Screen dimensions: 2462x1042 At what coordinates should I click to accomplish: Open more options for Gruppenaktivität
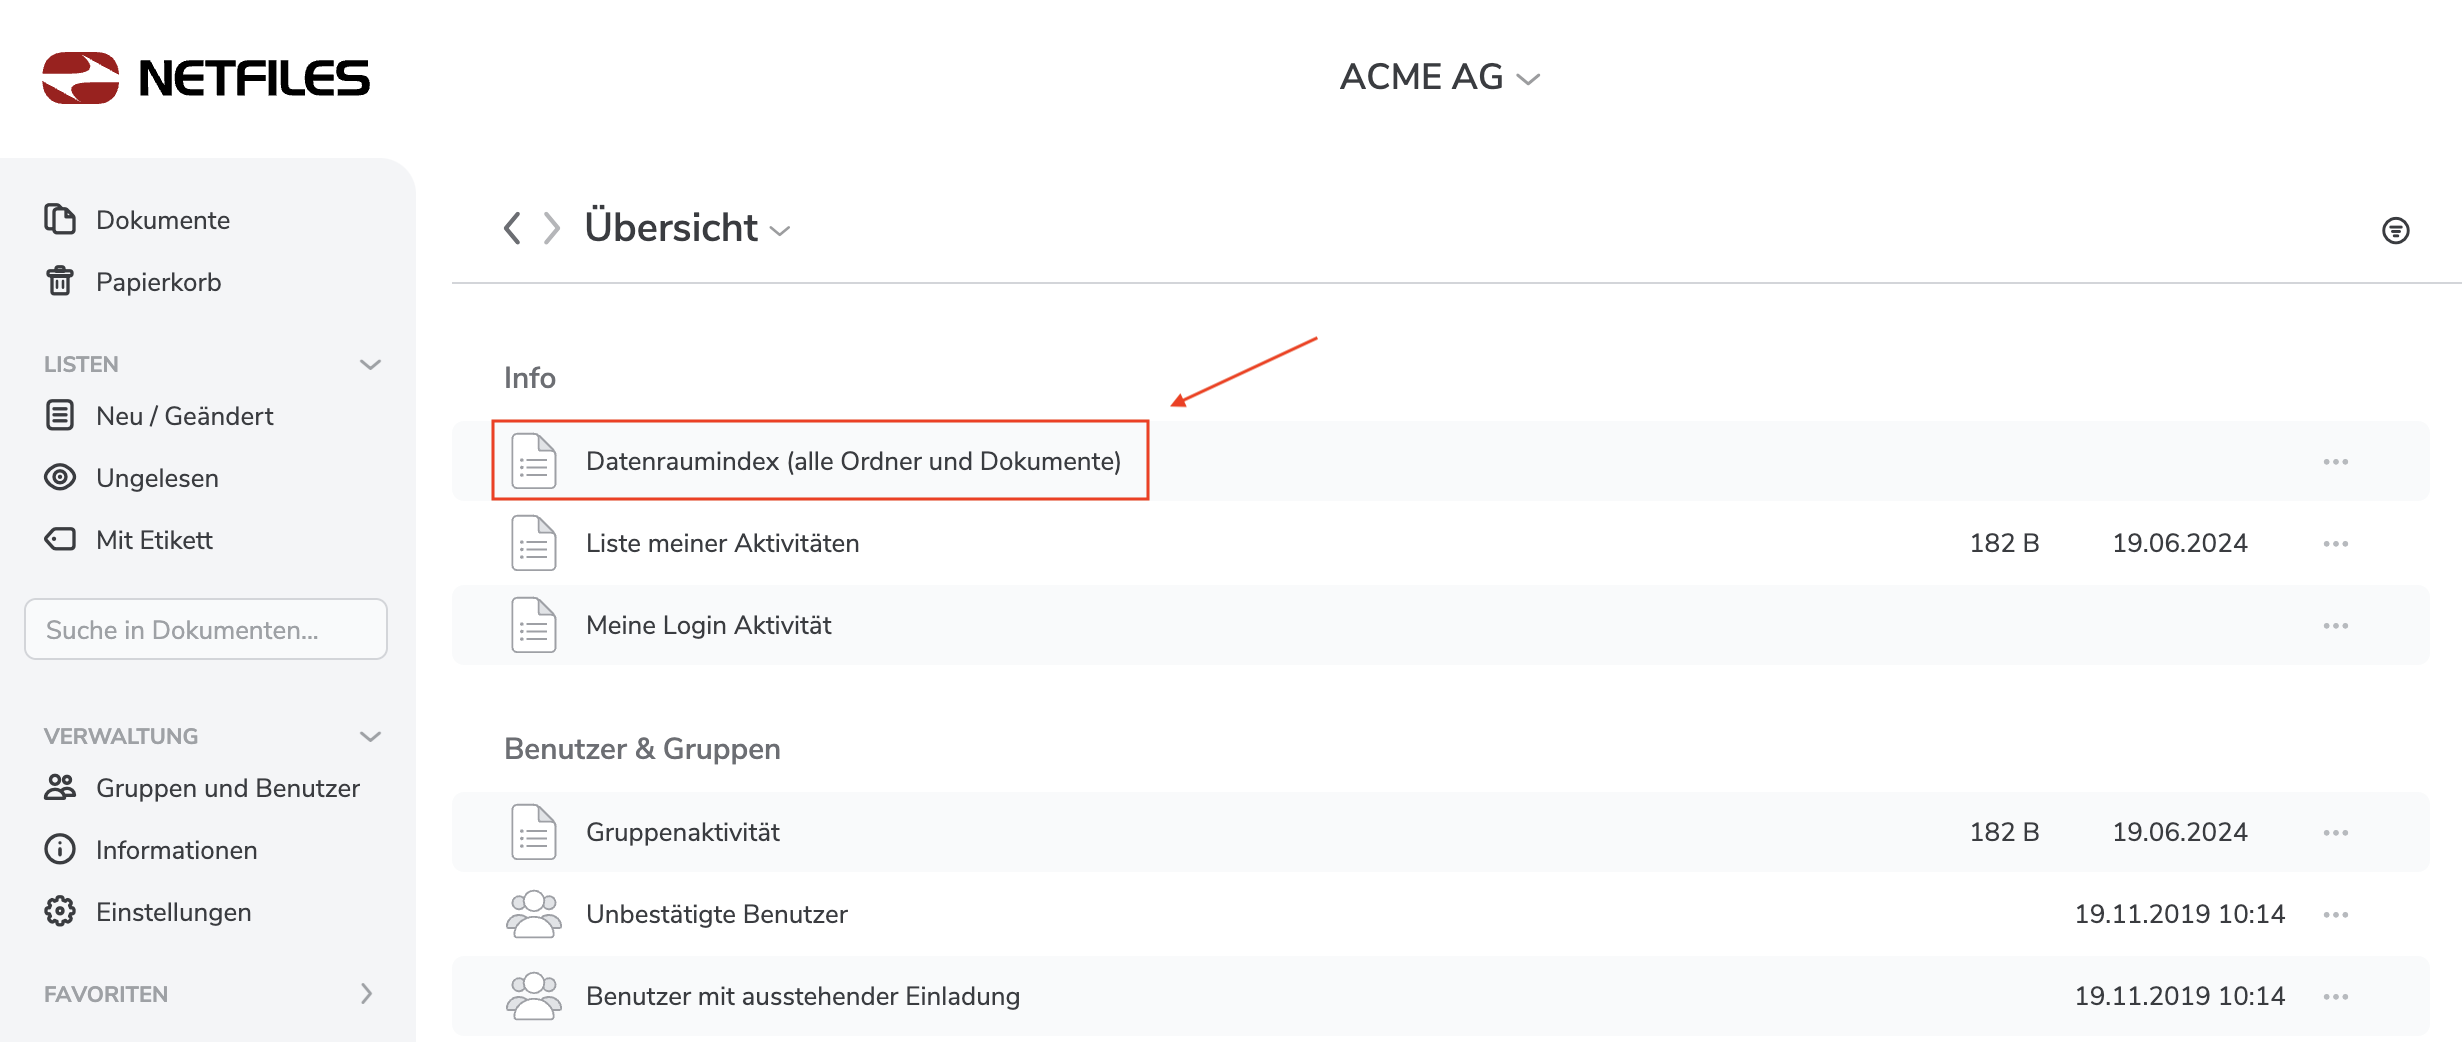coord(2335,833)
